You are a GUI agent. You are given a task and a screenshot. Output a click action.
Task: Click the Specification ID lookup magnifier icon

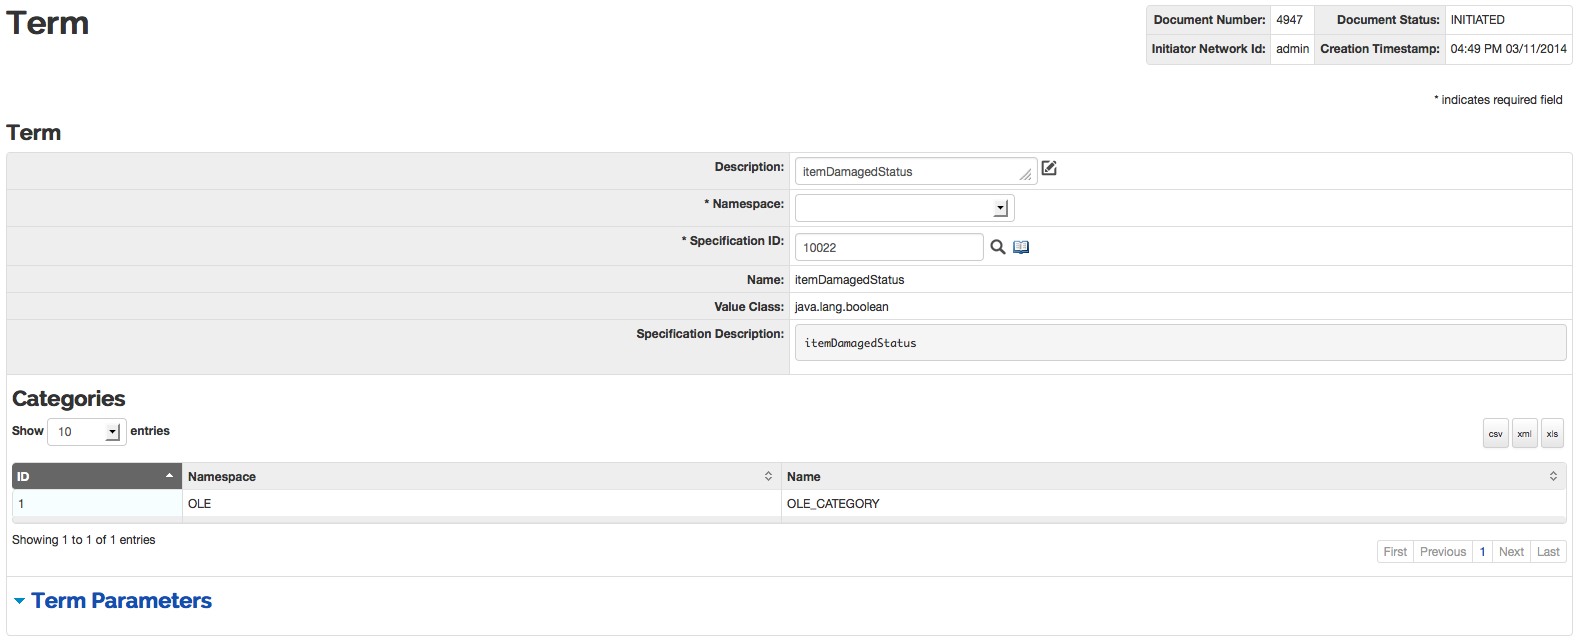click(x=997, y=247)
